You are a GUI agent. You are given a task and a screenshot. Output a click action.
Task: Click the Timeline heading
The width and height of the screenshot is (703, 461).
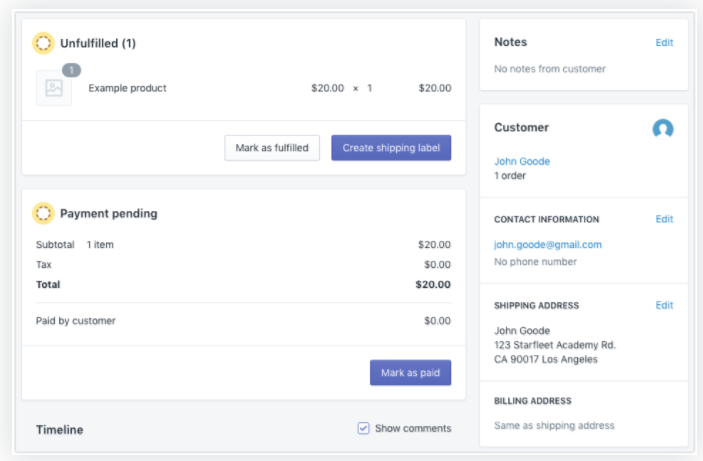tap(60, 430)
